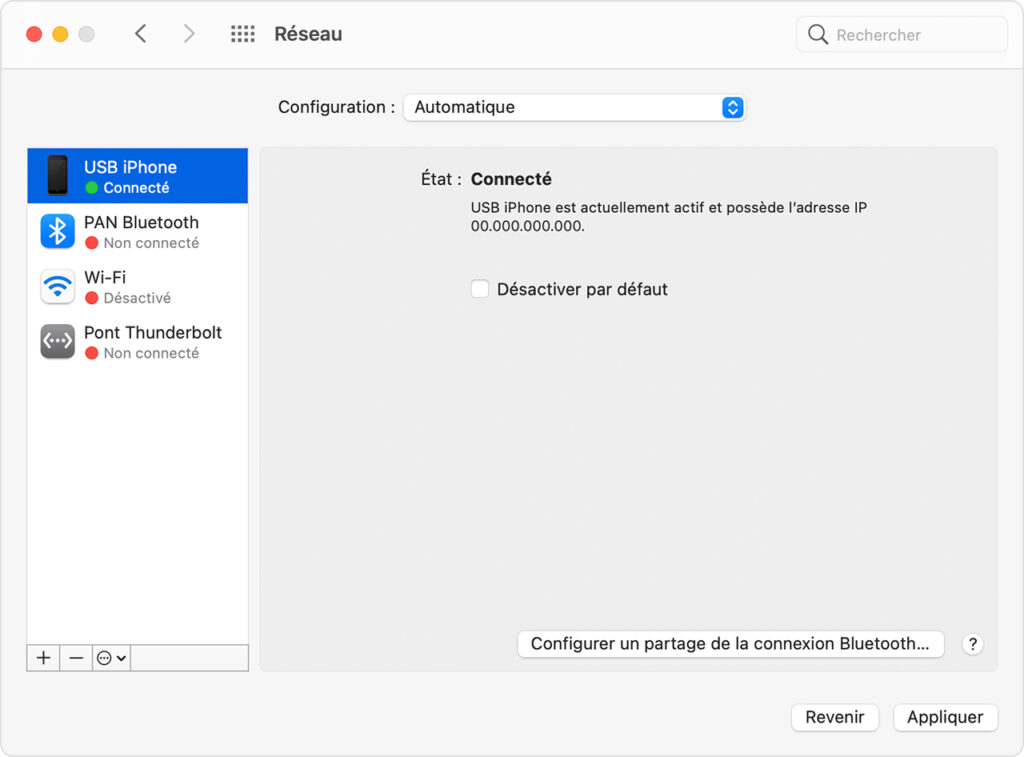Viewport: 1024px width, 757px height.
Task: Click in the Rechercher search field
Action: tap(902, 35)
